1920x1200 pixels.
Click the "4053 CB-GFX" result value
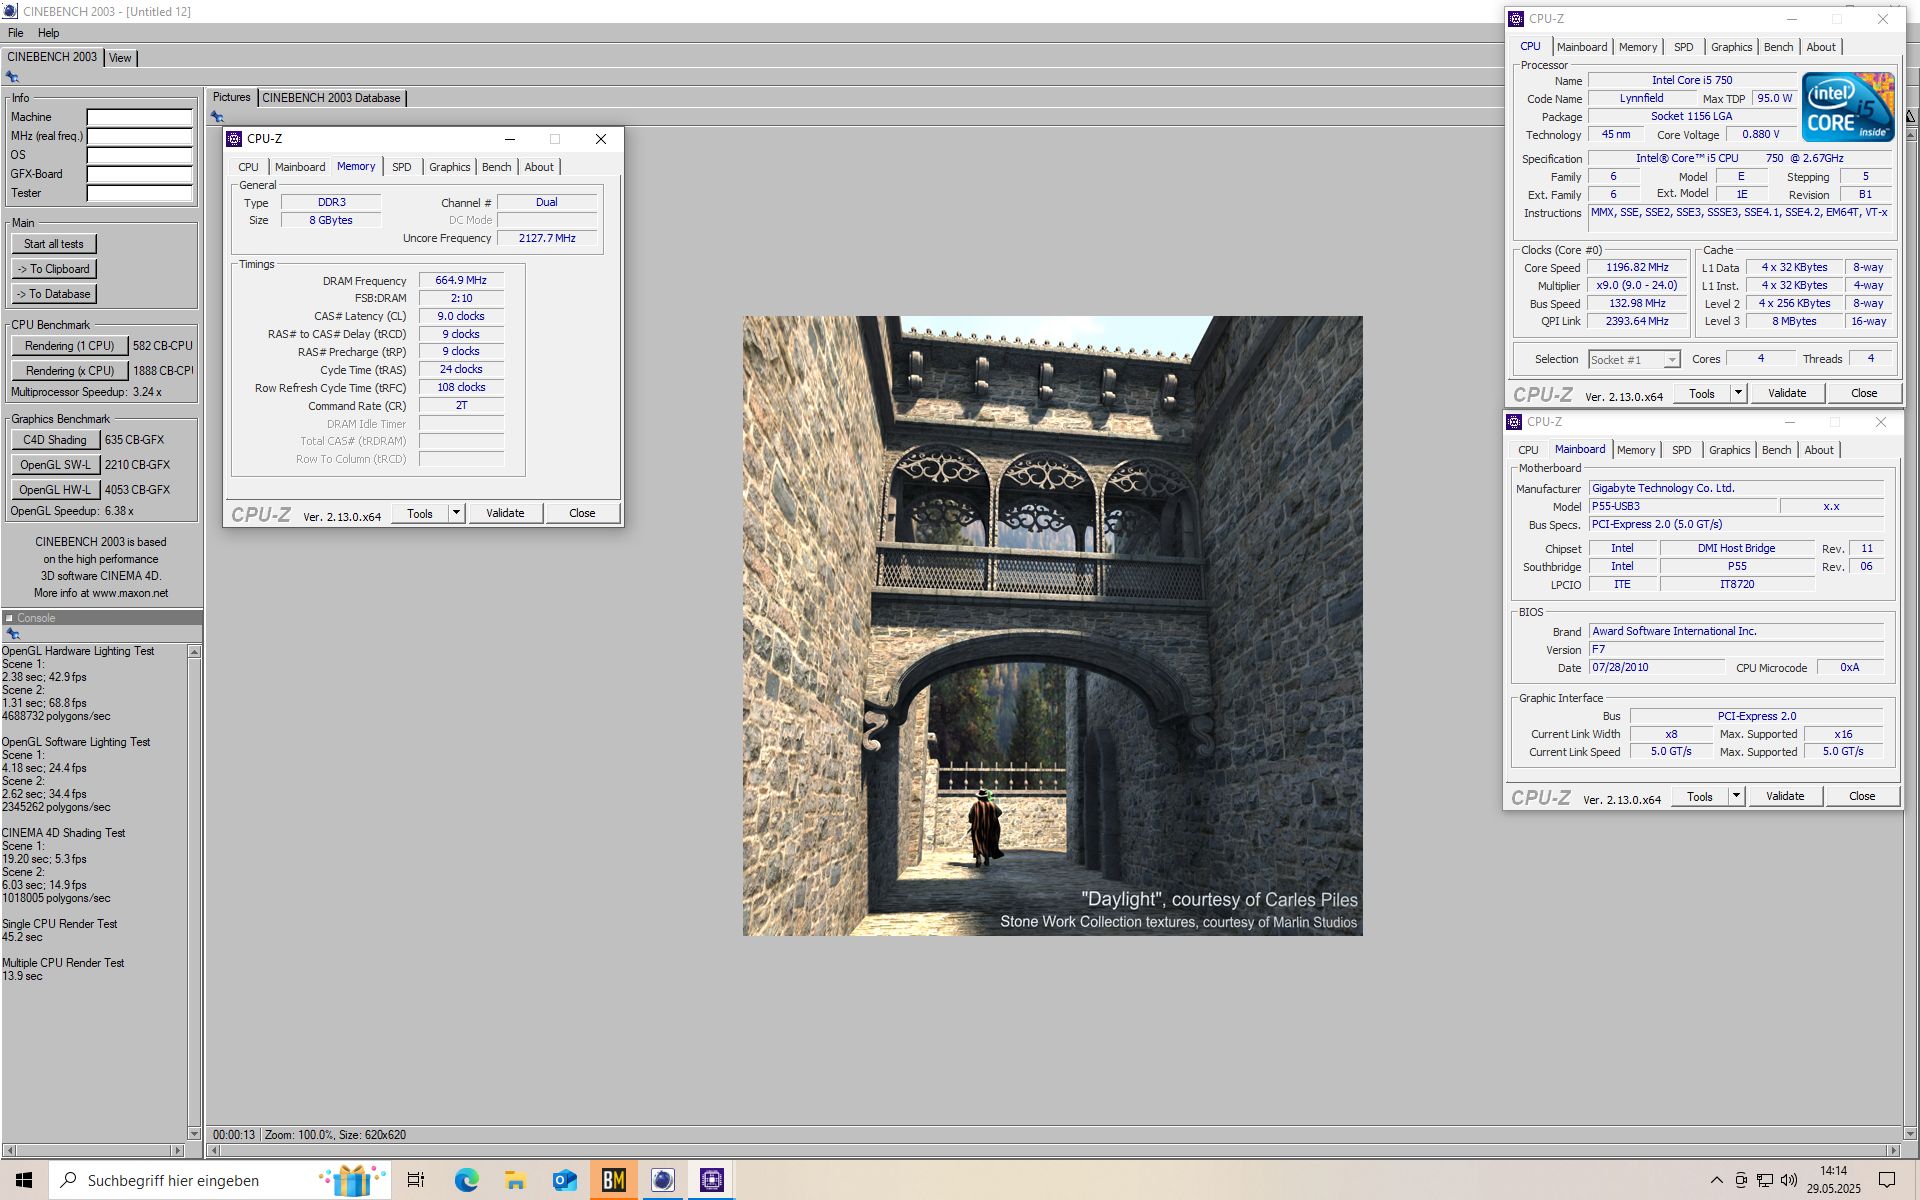138,490
